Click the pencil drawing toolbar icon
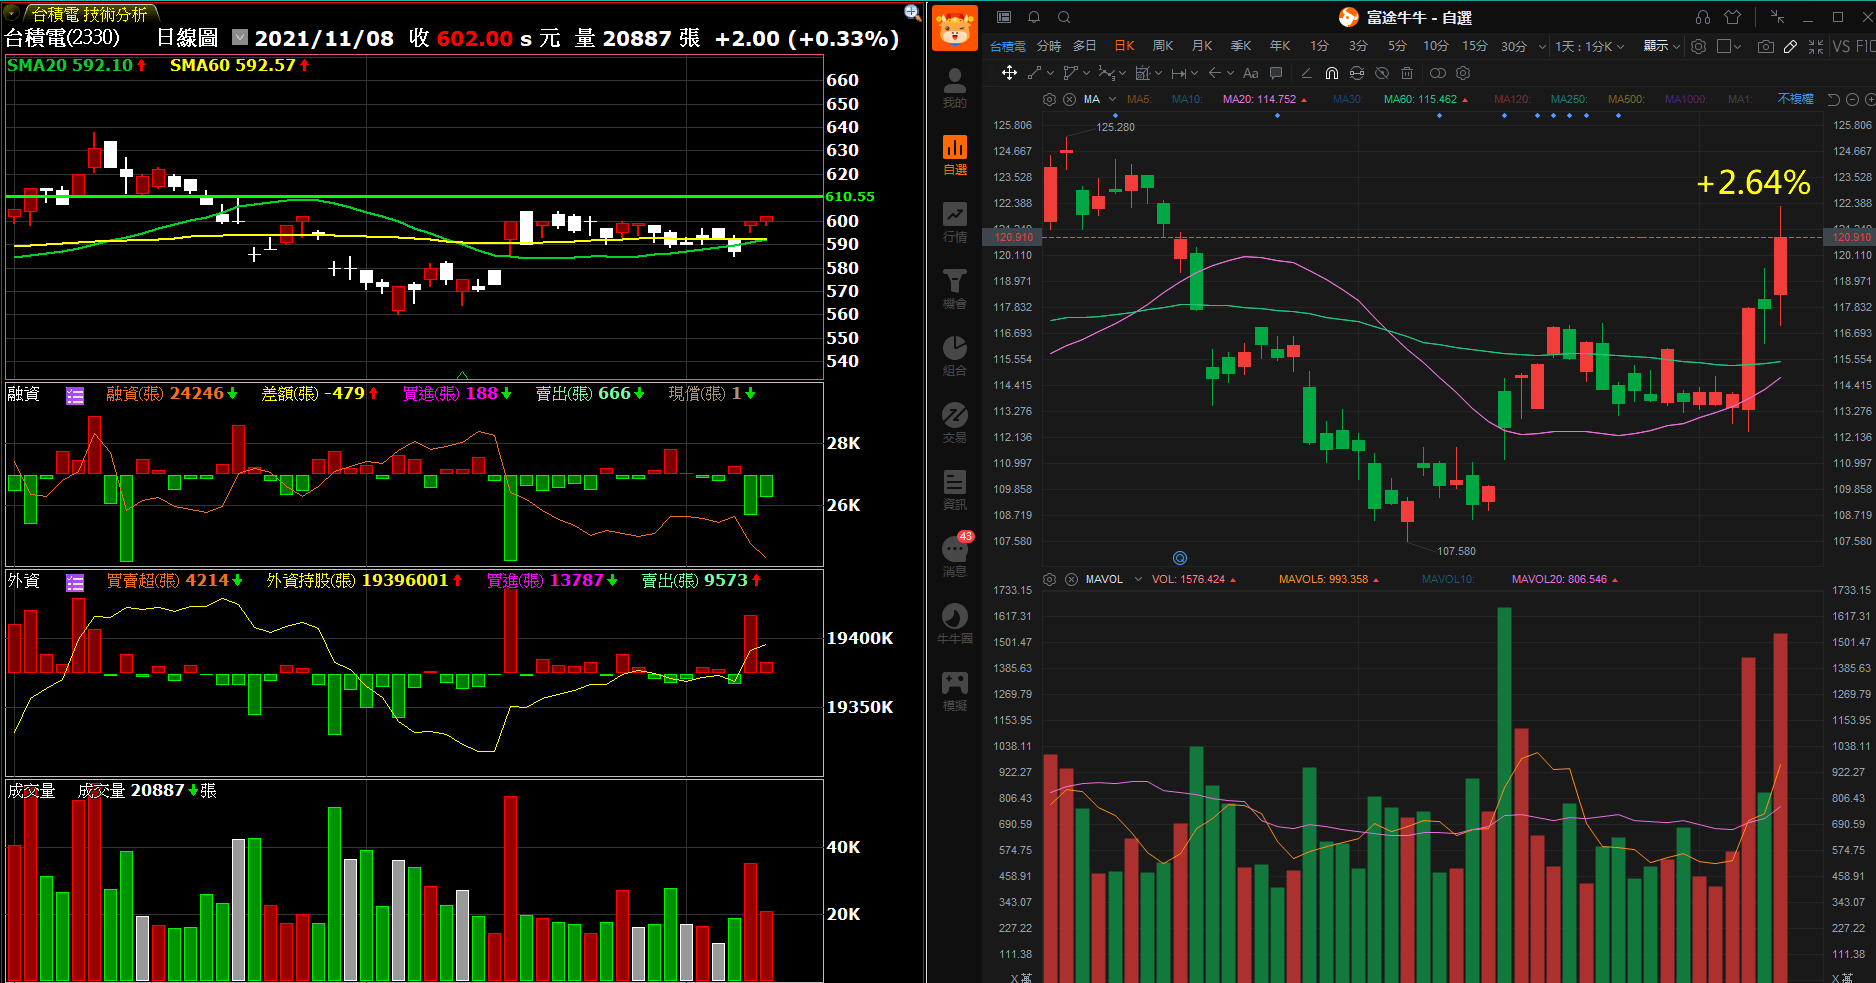 1790,47
